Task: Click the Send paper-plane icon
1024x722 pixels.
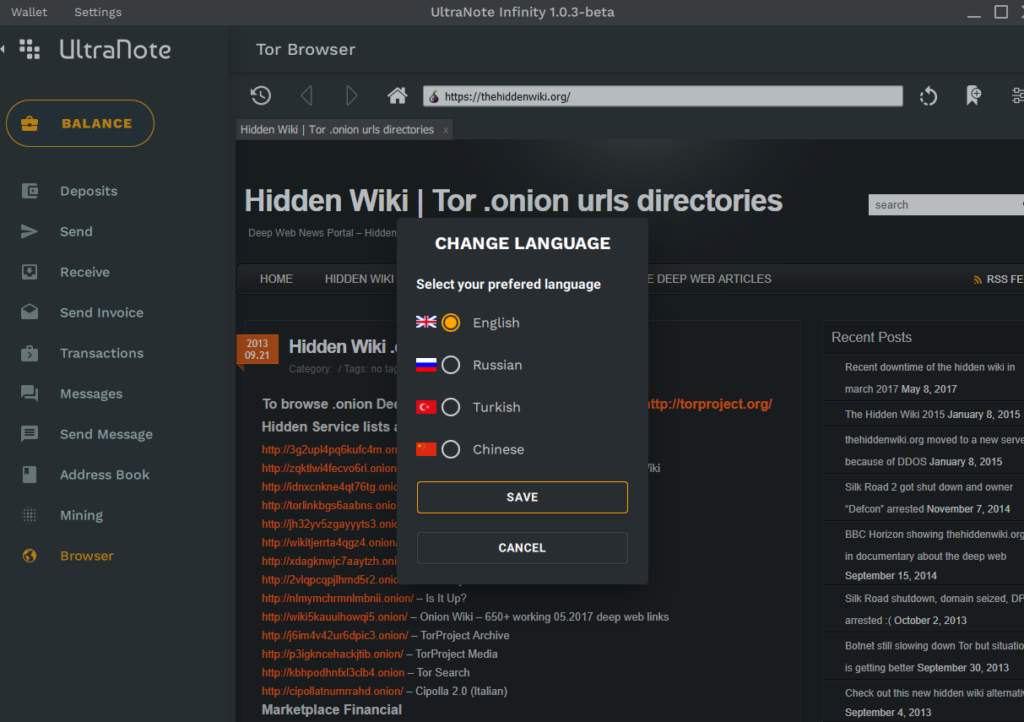Action: point(29,231)
